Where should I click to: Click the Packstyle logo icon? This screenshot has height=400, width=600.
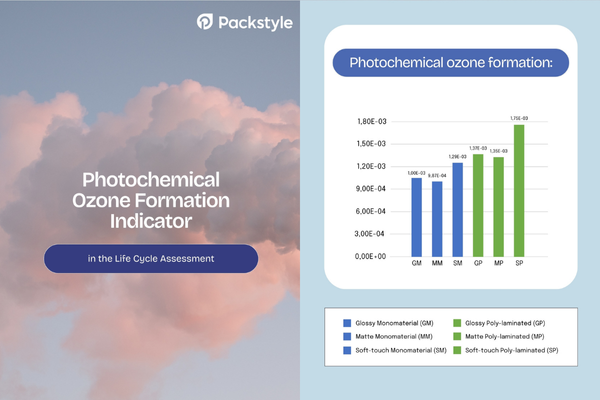pyautogui.click(x=205, y=21)
